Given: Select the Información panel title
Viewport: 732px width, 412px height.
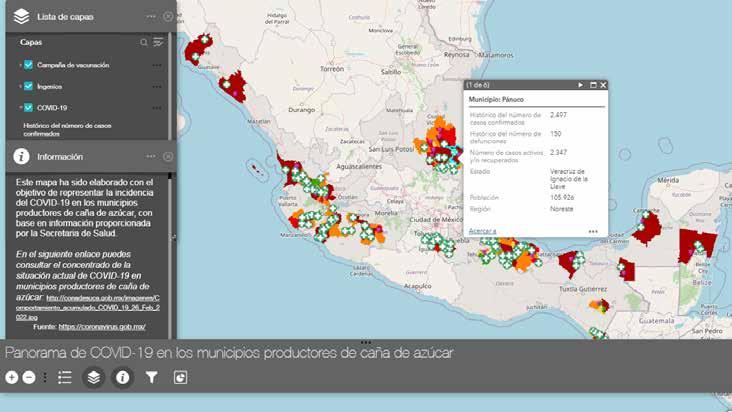Looking at the screenshot, I should pyautogui.click(x=60, y=157).
